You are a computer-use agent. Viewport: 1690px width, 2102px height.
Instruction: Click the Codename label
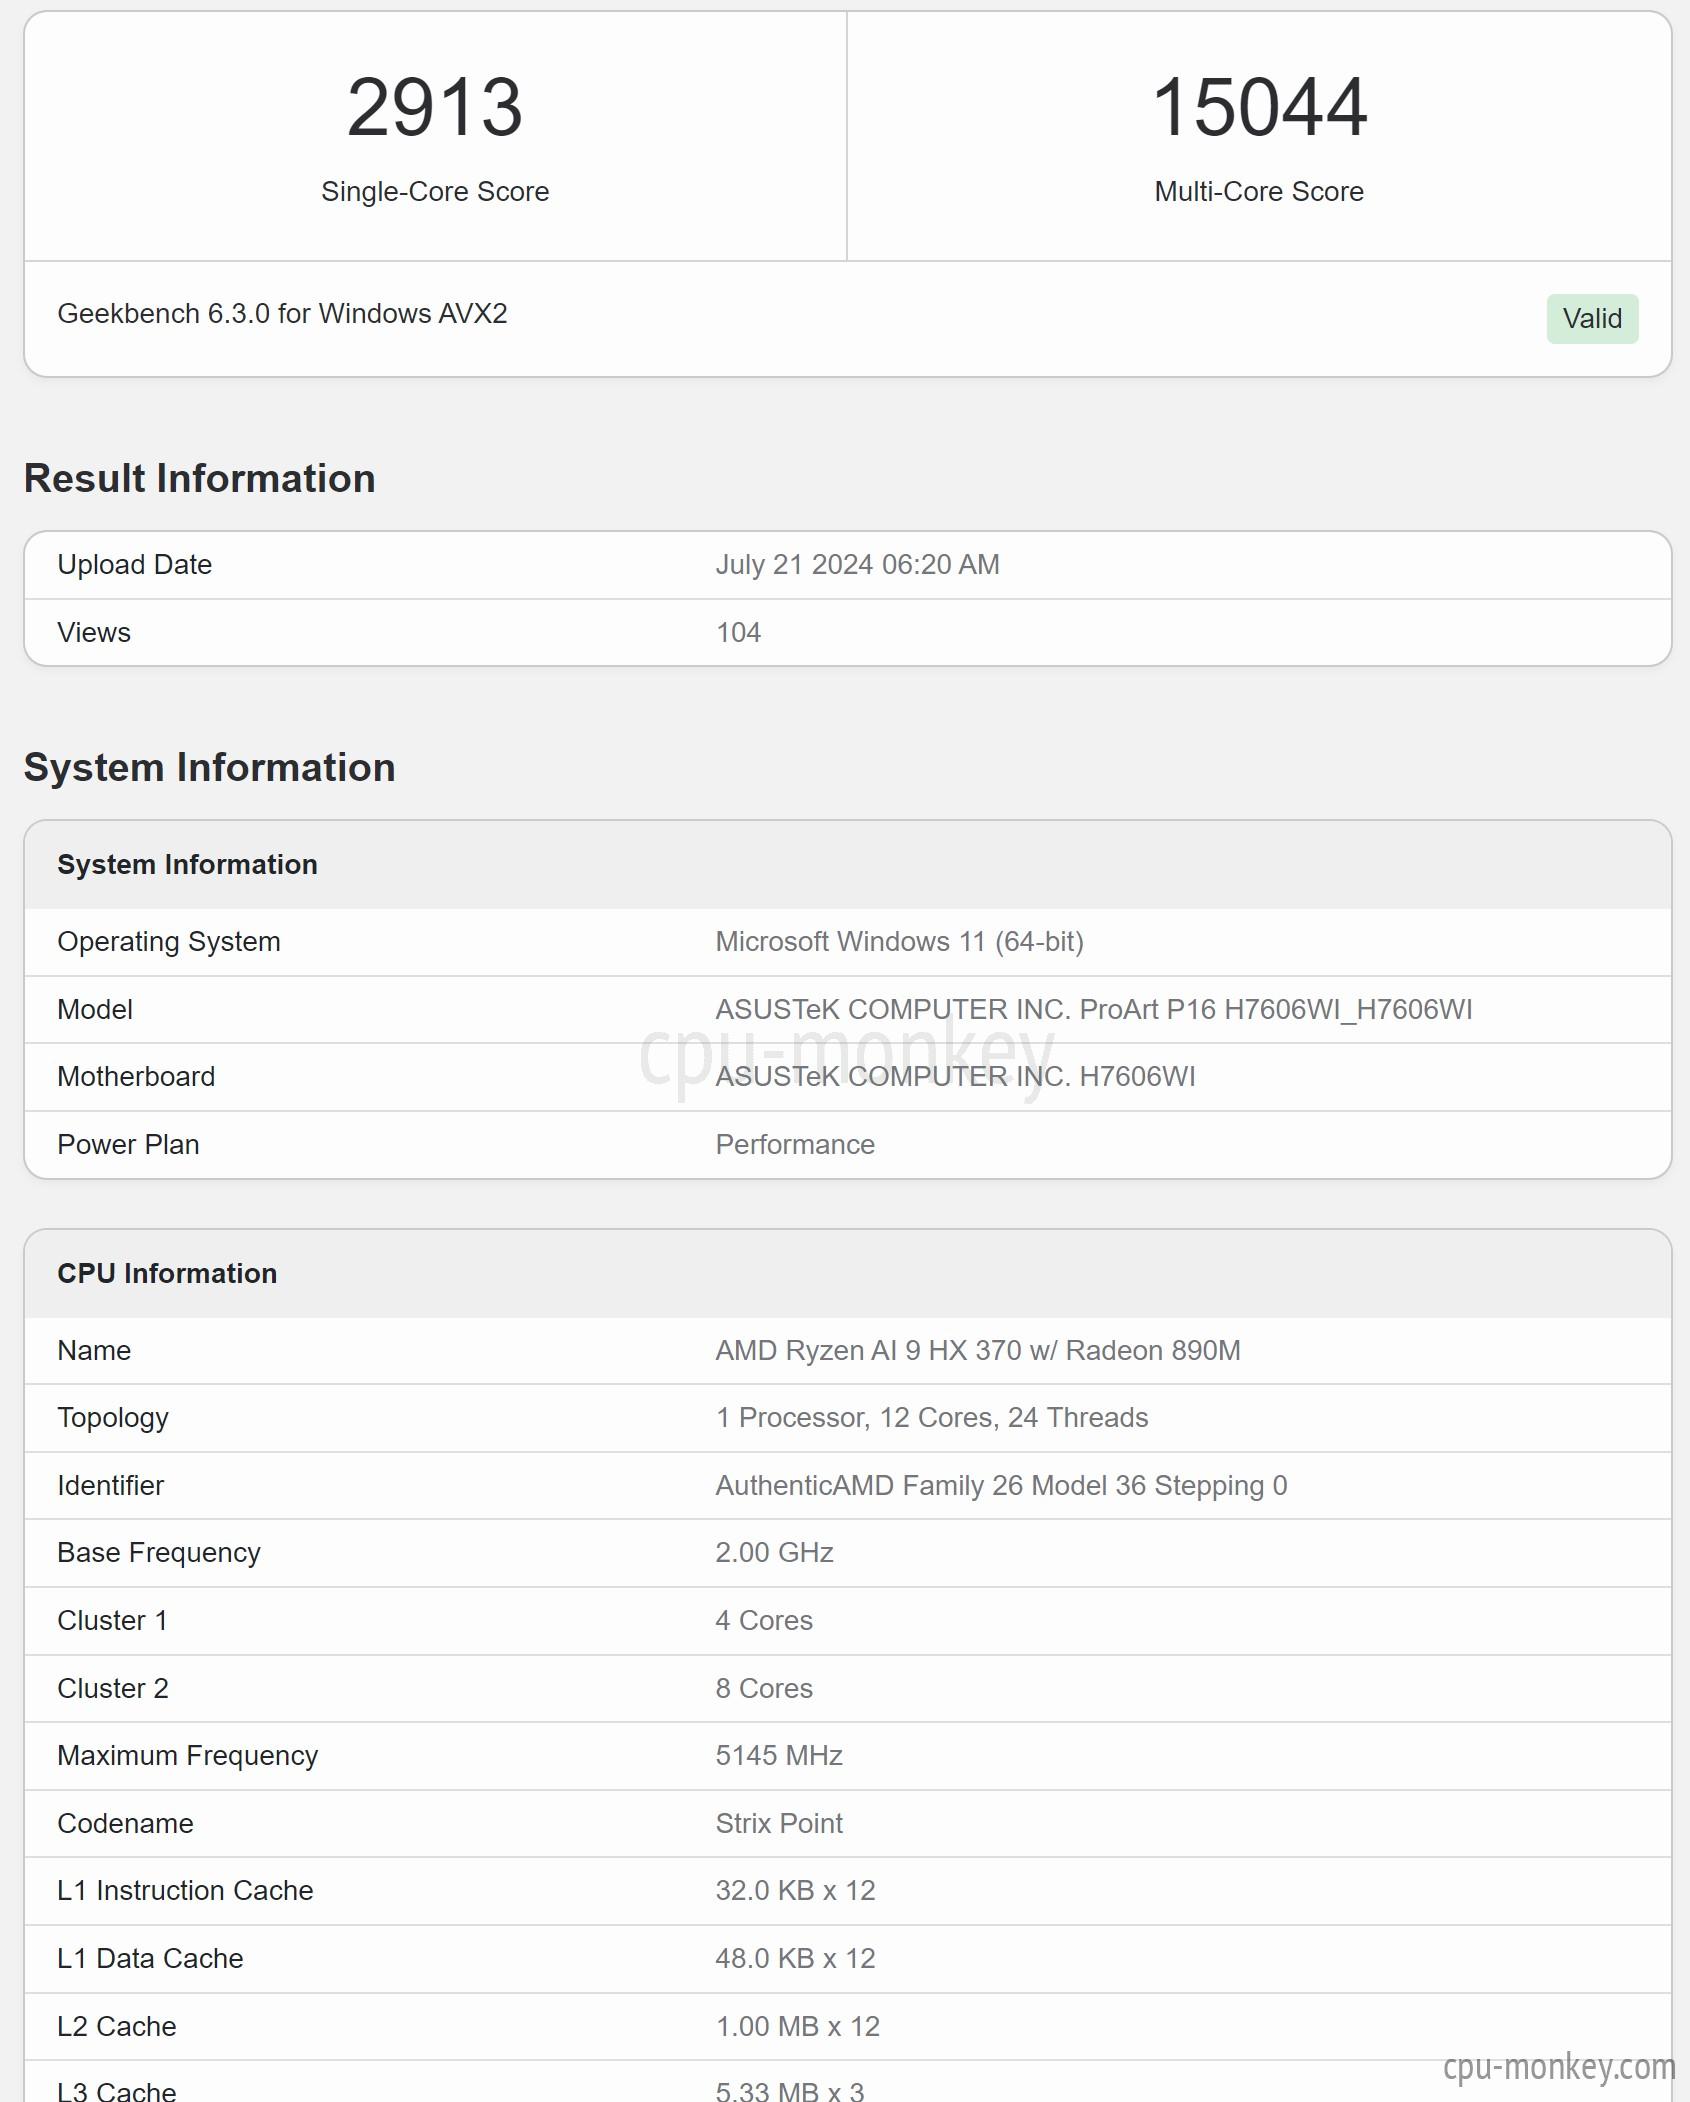(x=125, y=1823)
